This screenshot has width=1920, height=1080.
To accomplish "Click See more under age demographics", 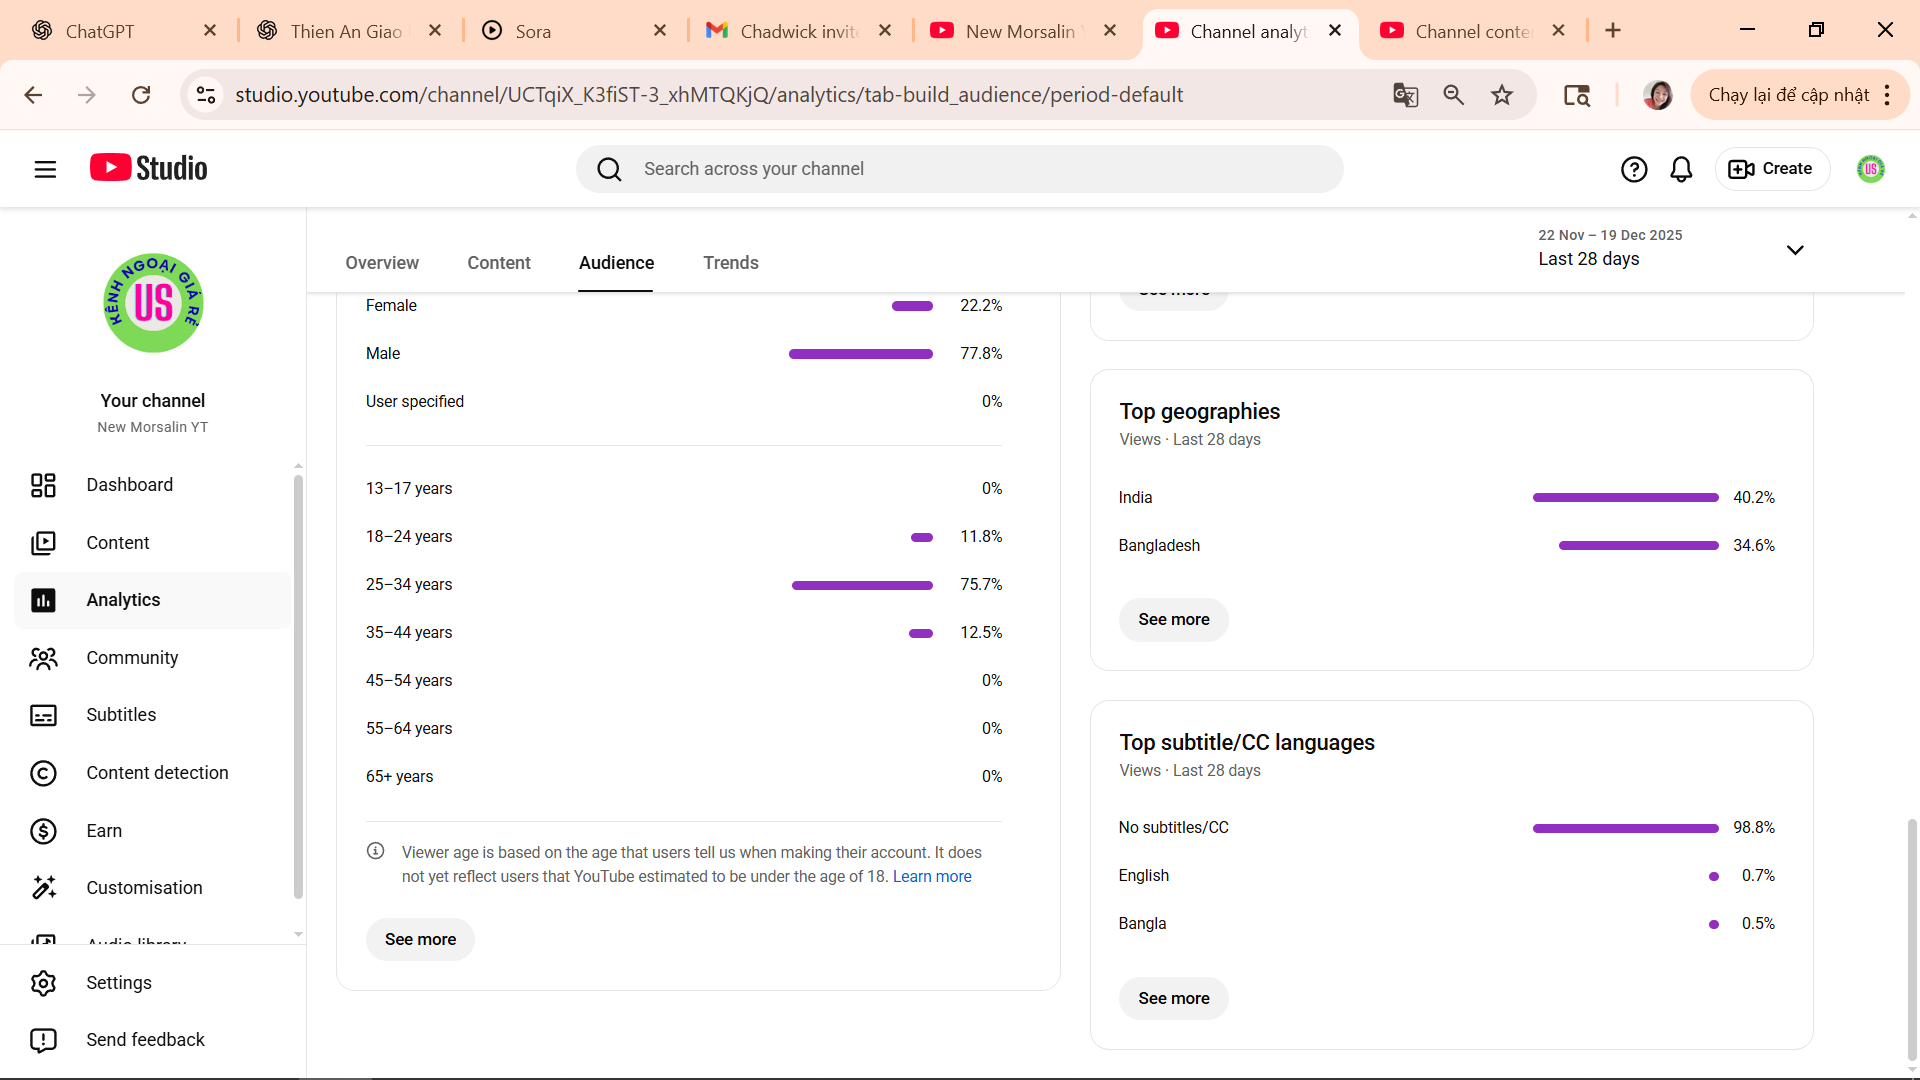I will pos(420,940).
